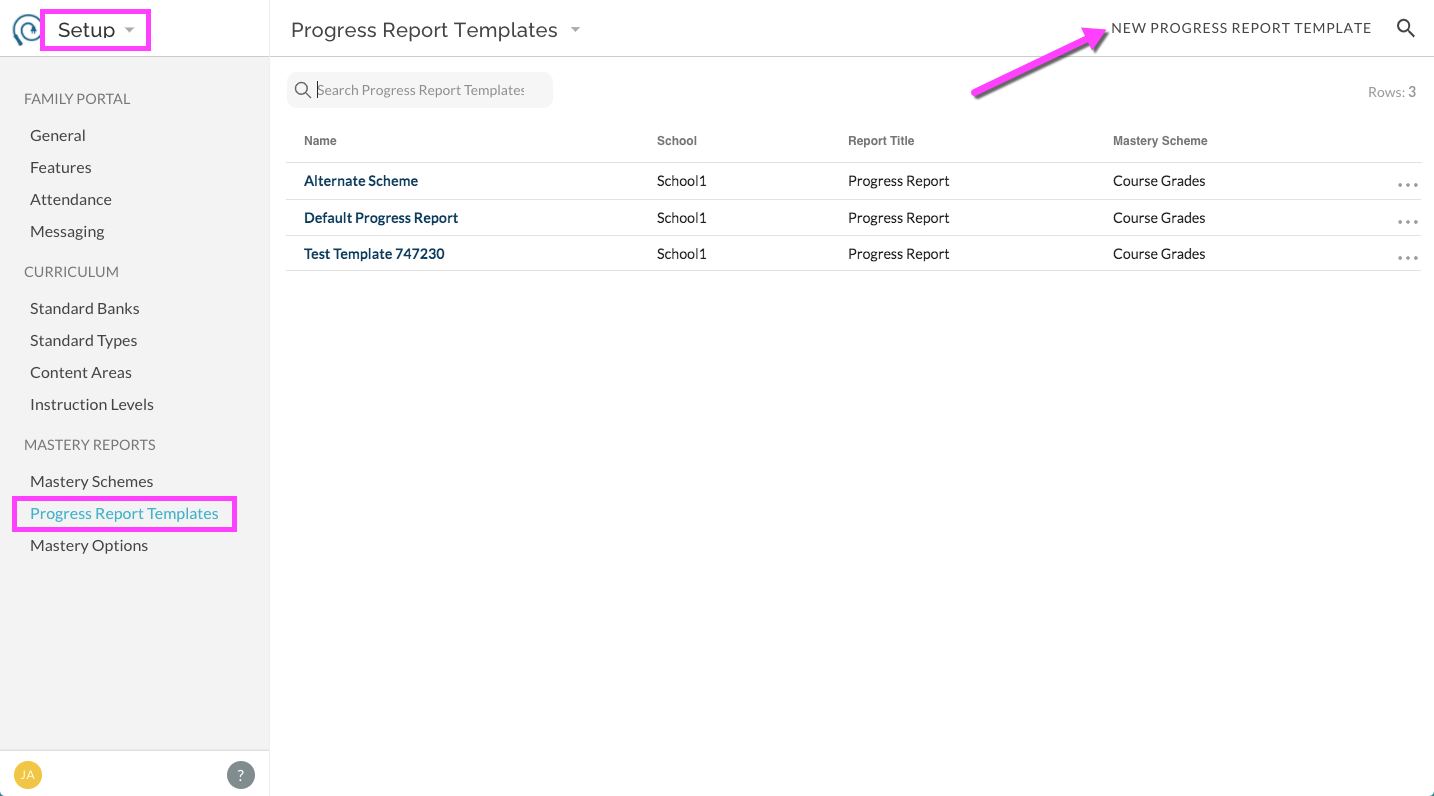Open the help question mark icon
1434x796 pixels.
click(x=240, y=774)
